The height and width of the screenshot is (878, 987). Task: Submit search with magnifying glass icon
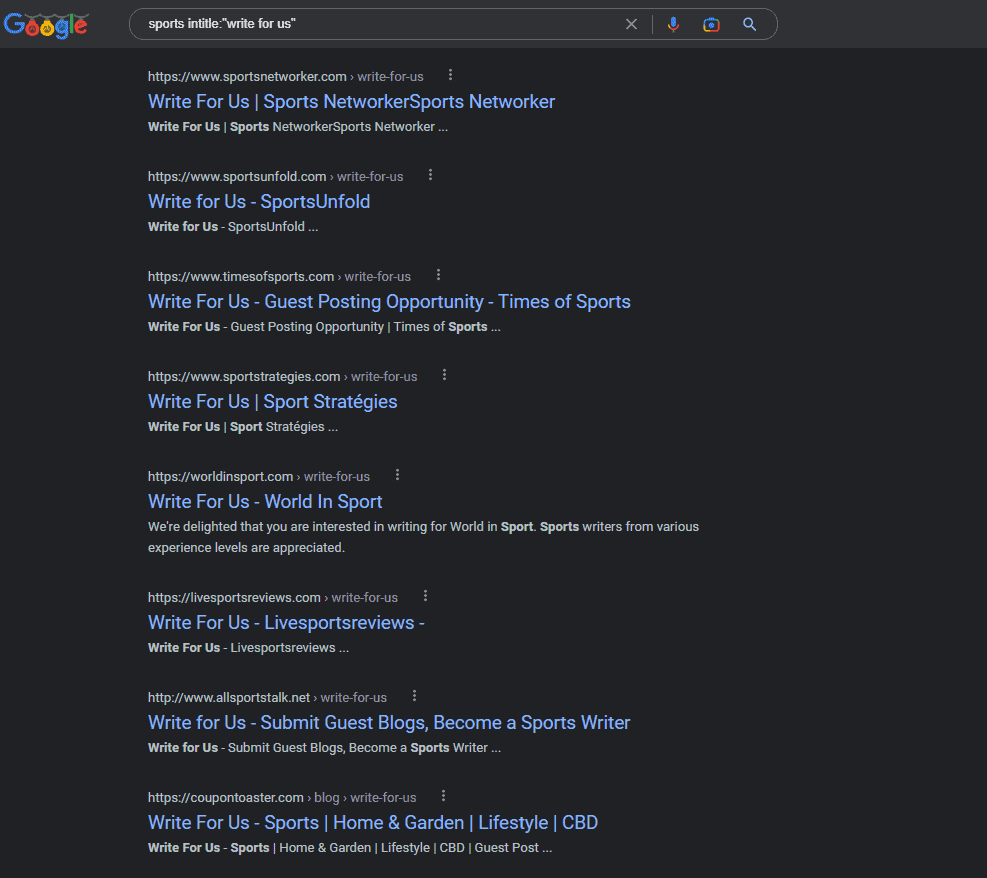(x=749, y=24)
